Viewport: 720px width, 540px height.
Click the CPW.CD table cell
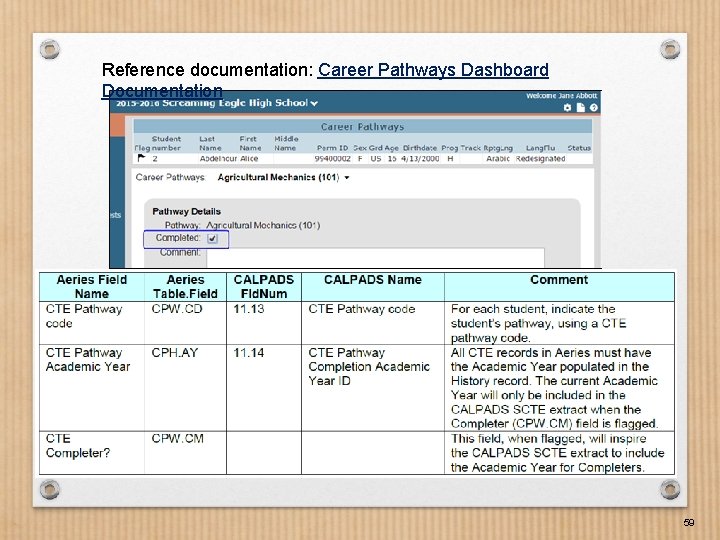point(185,323)
